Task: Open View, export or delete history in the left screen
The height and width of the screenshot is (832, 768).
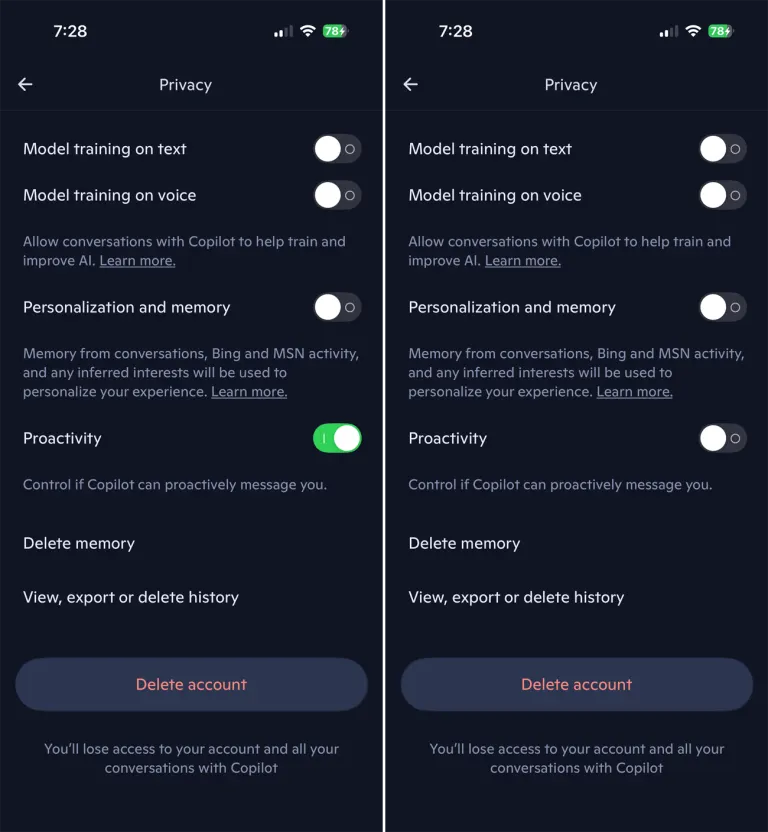Action: tap(131, 598)
